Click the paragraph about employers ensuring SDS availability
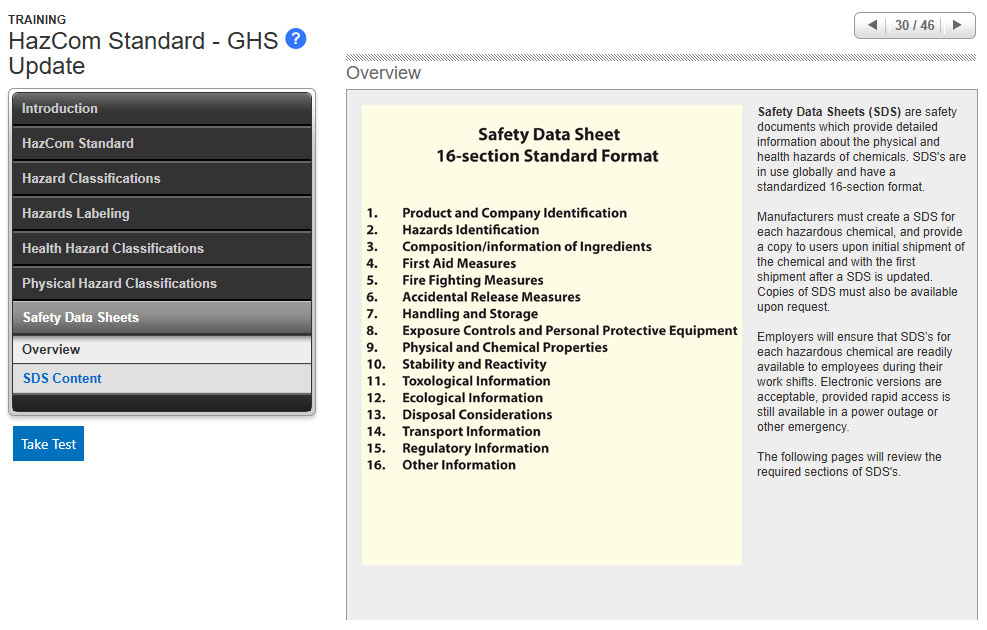This screenshot has width=987, height=630. tap(856, 382)
